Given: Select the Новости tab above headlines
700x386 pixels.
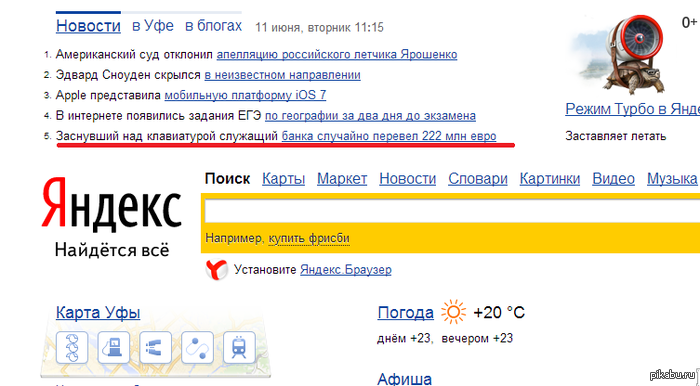Looking at the screenshot, I should (88, 26).
